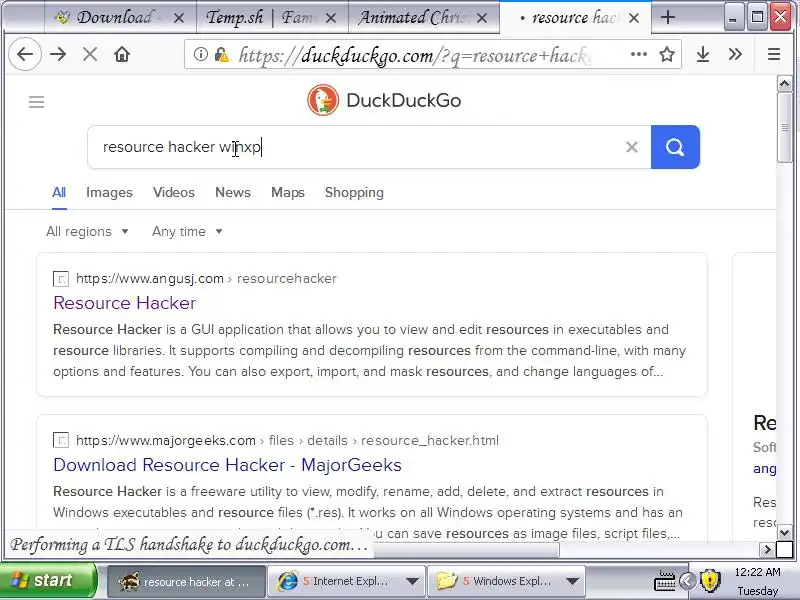The height and width of the screenshot is (600, 800).
Task: Open the Windows Start menu
Action: click(x=48, y=581)
